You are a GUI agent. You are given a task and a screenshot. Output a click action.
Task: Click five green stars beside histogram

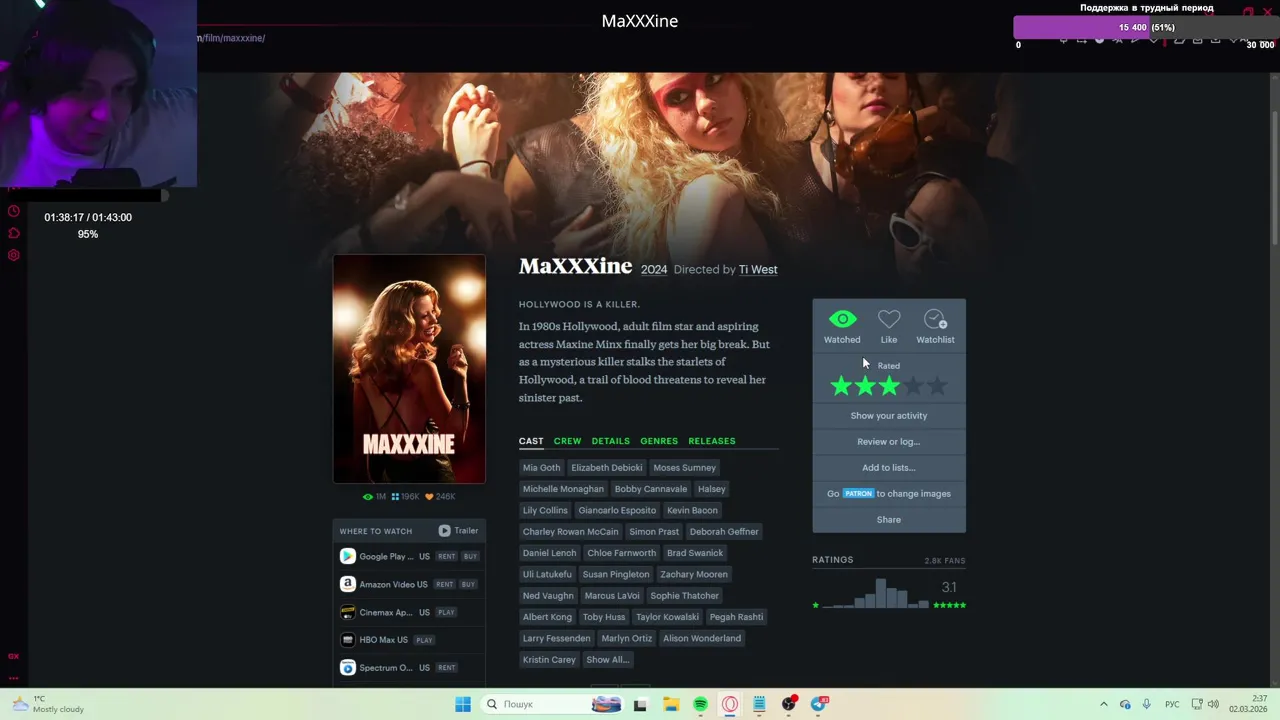[949, 605]
